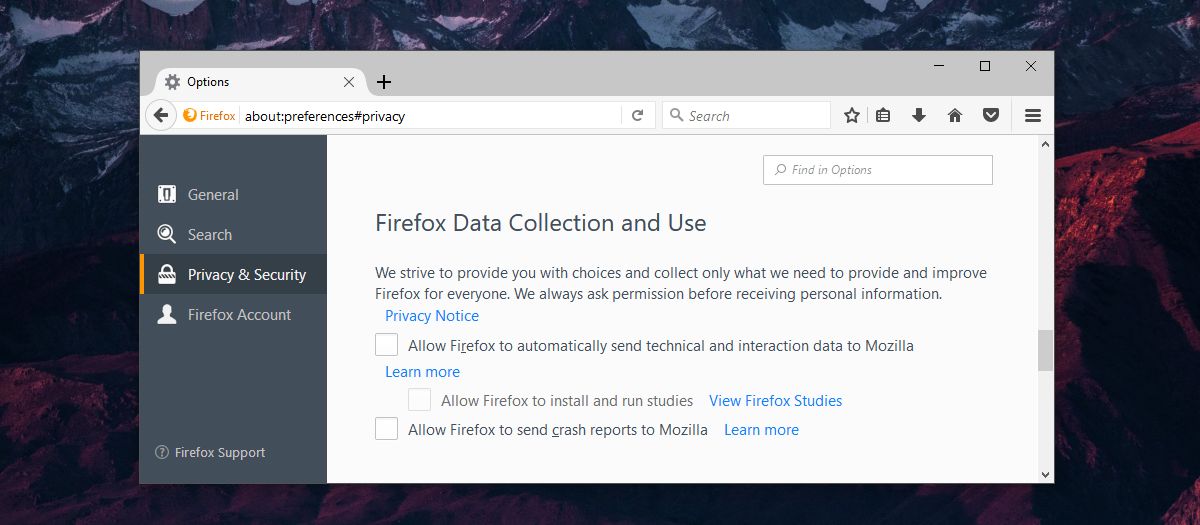This screenshot has width=1200, height=525.
Task: Click the Back arrow button
Action: pyautogui.click(x=160, y=115)
